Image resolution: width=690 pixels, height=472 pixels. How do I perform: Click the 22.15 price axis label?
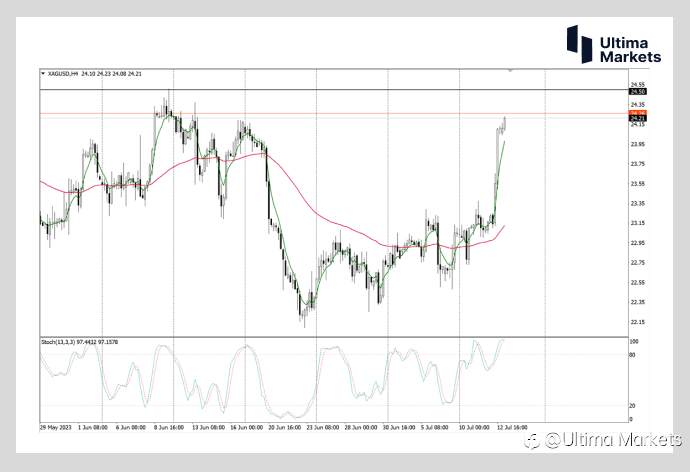click(638, 322)
